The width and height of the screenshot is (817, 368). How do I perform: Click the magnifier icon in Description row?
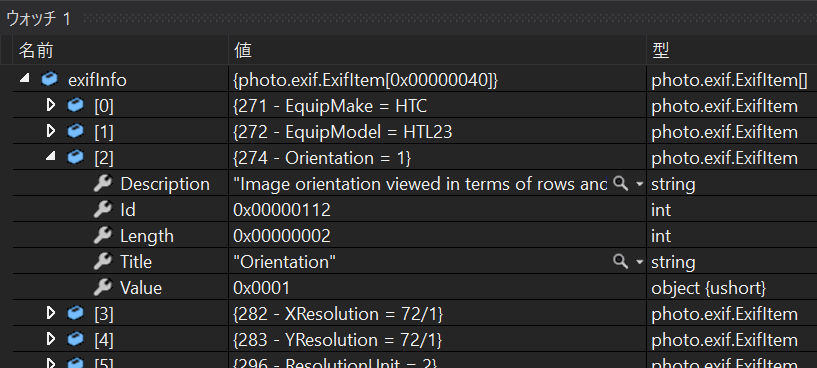(x=620, y=183)
